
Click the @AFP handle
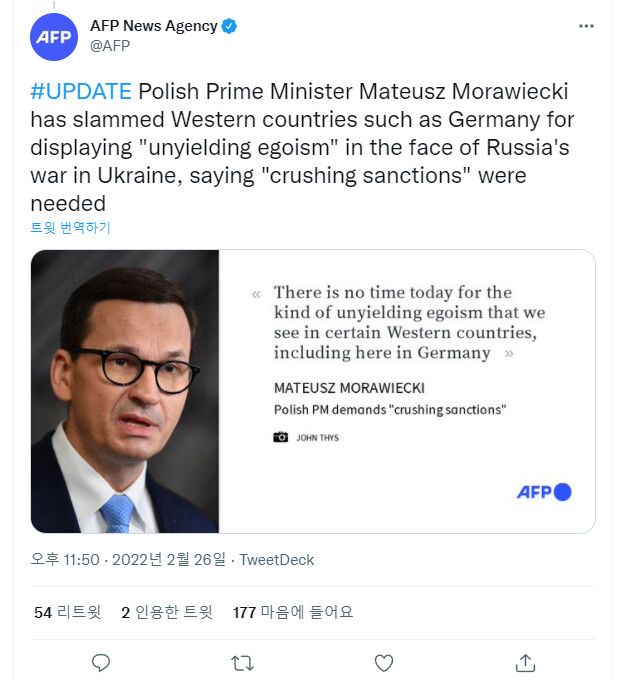[110, 46]
